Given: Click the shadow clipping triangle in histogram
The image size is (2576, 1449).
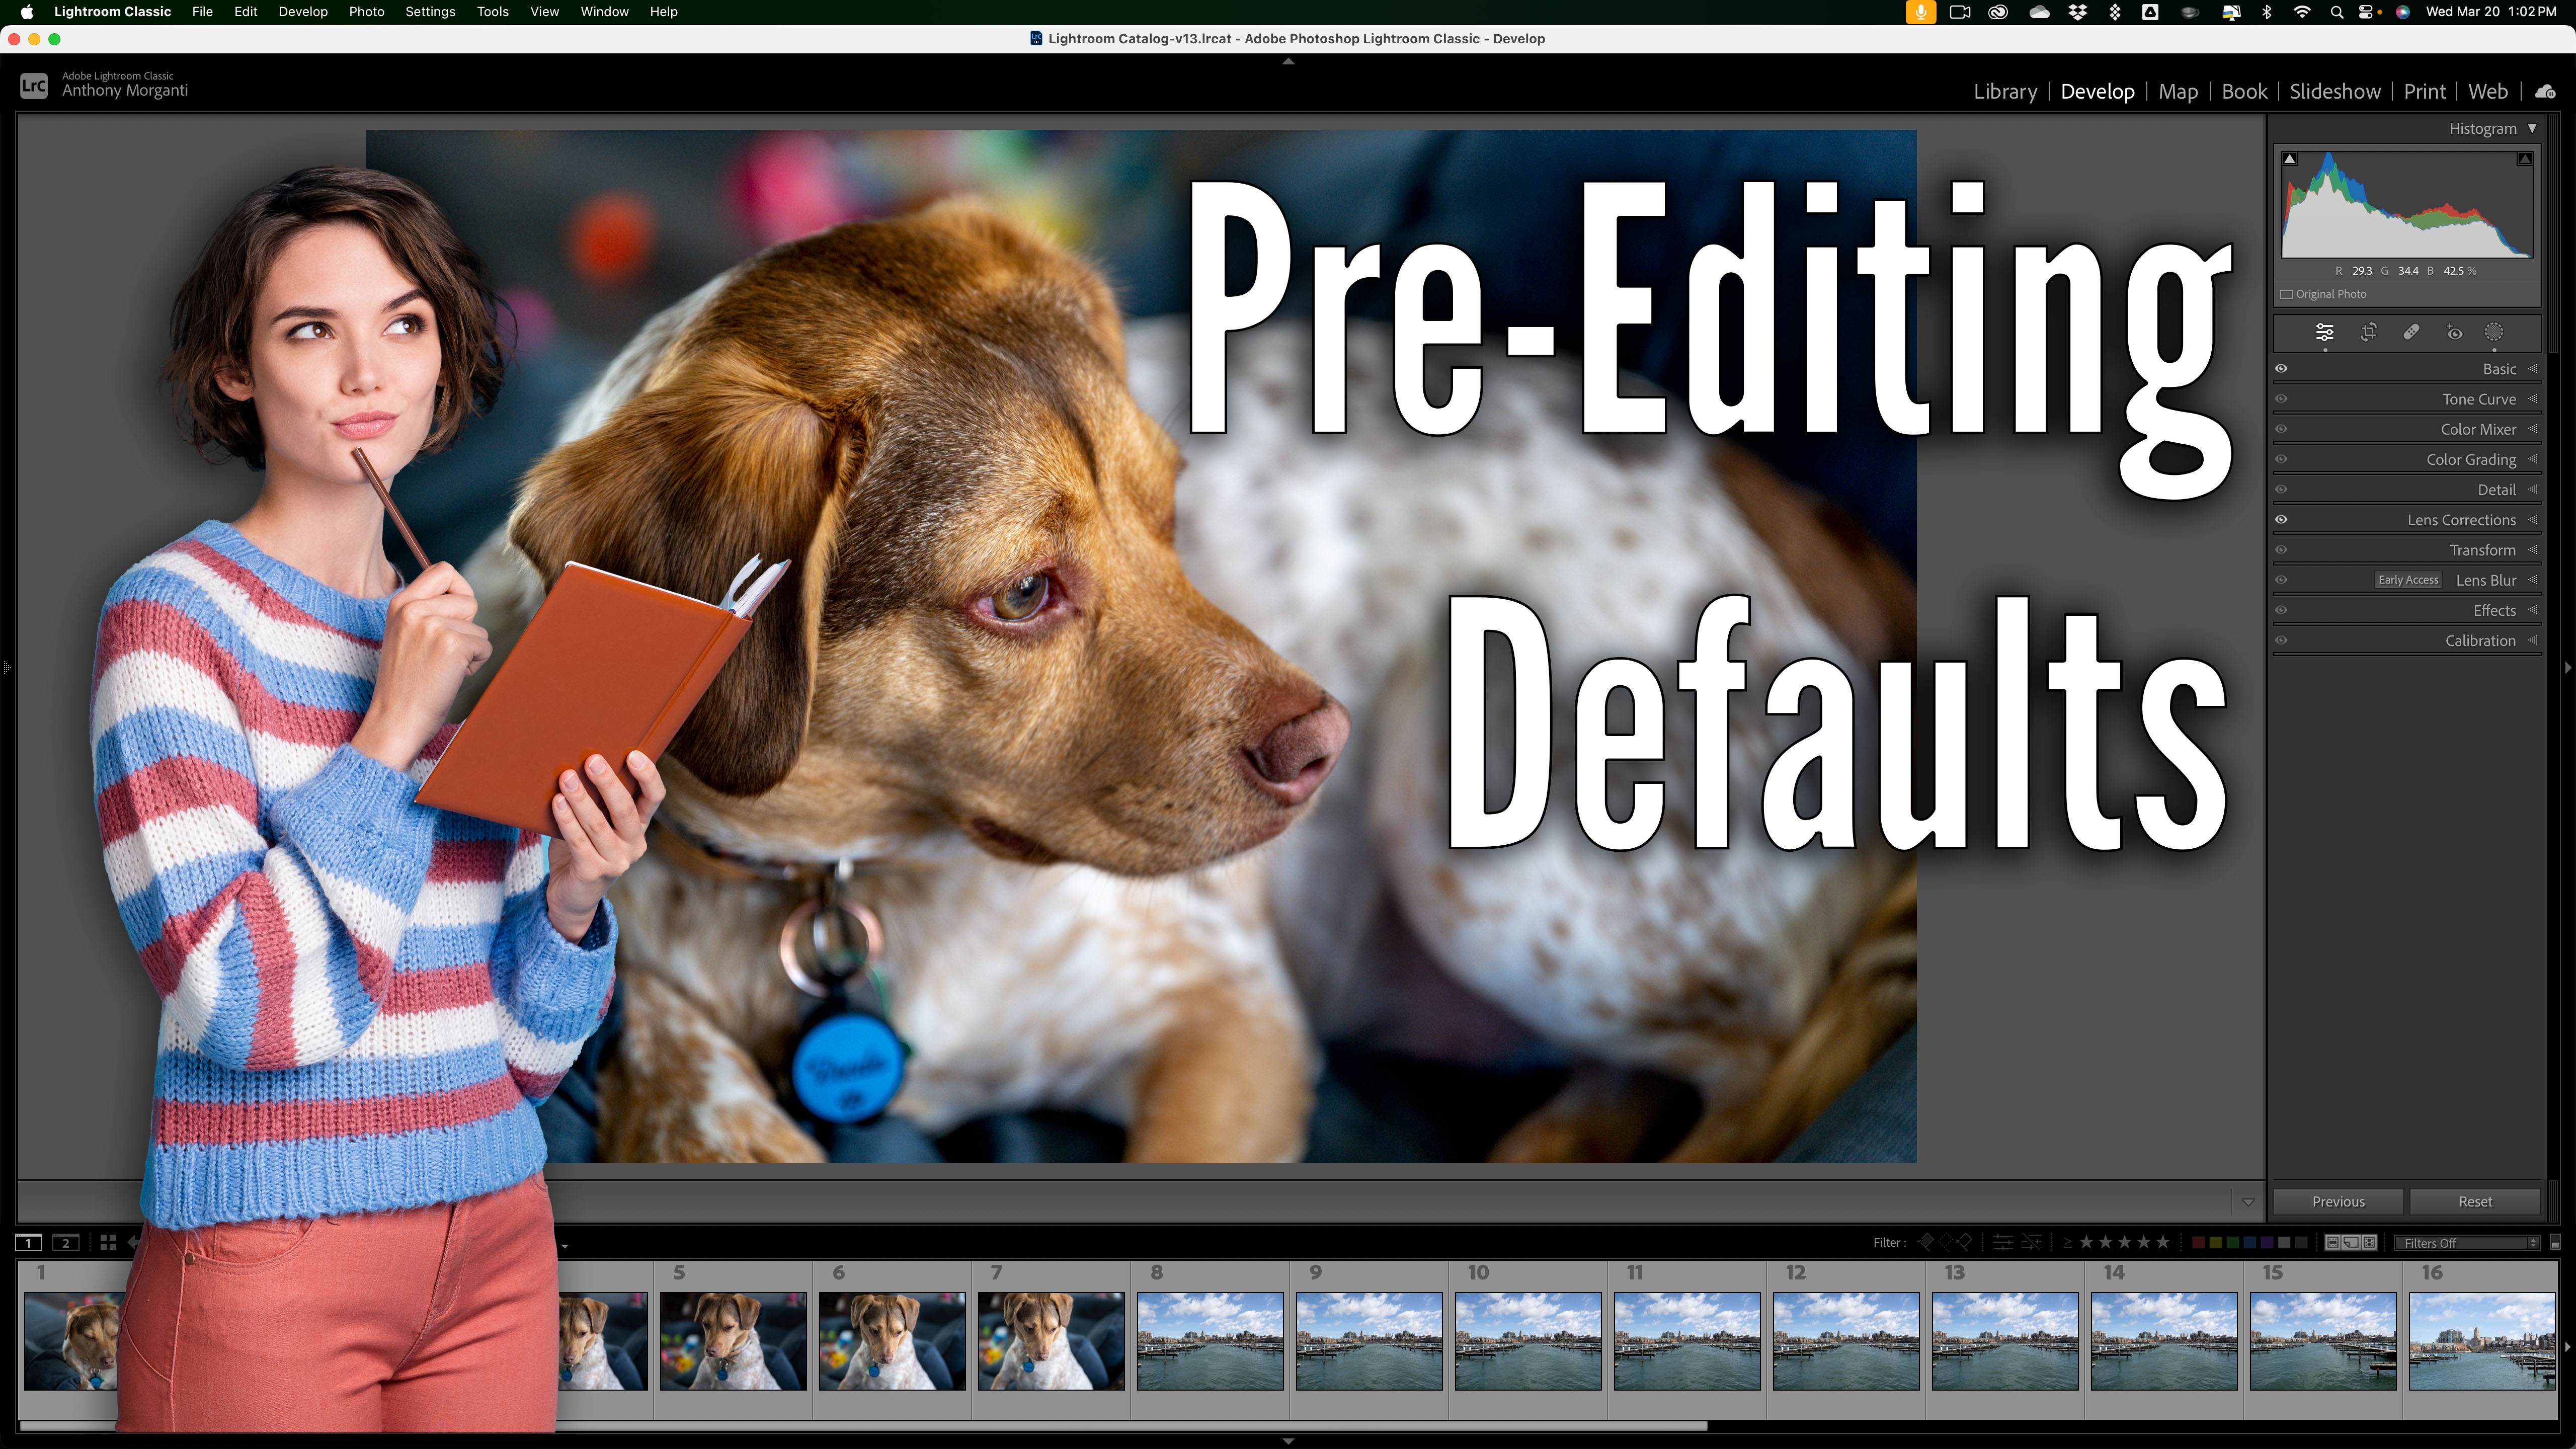Looking at the screenshot, I should pos(2290,159).
